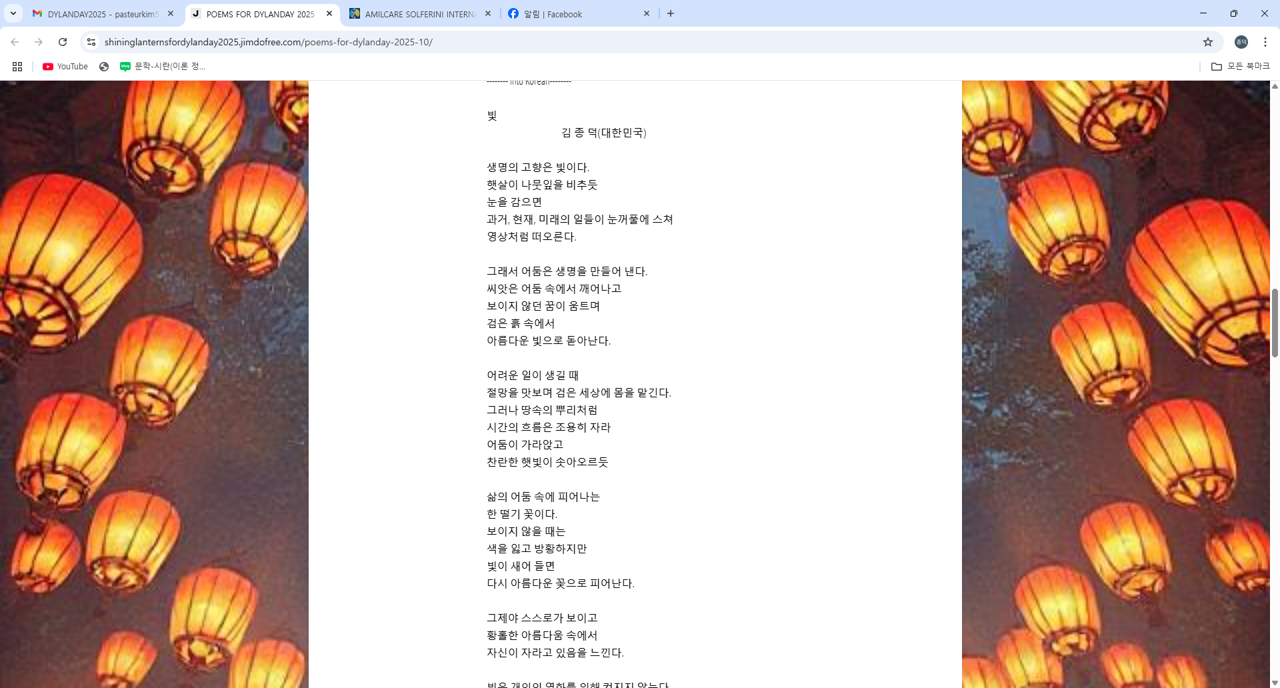Click line 빛이 새어 들면

(x=522, y=566)
